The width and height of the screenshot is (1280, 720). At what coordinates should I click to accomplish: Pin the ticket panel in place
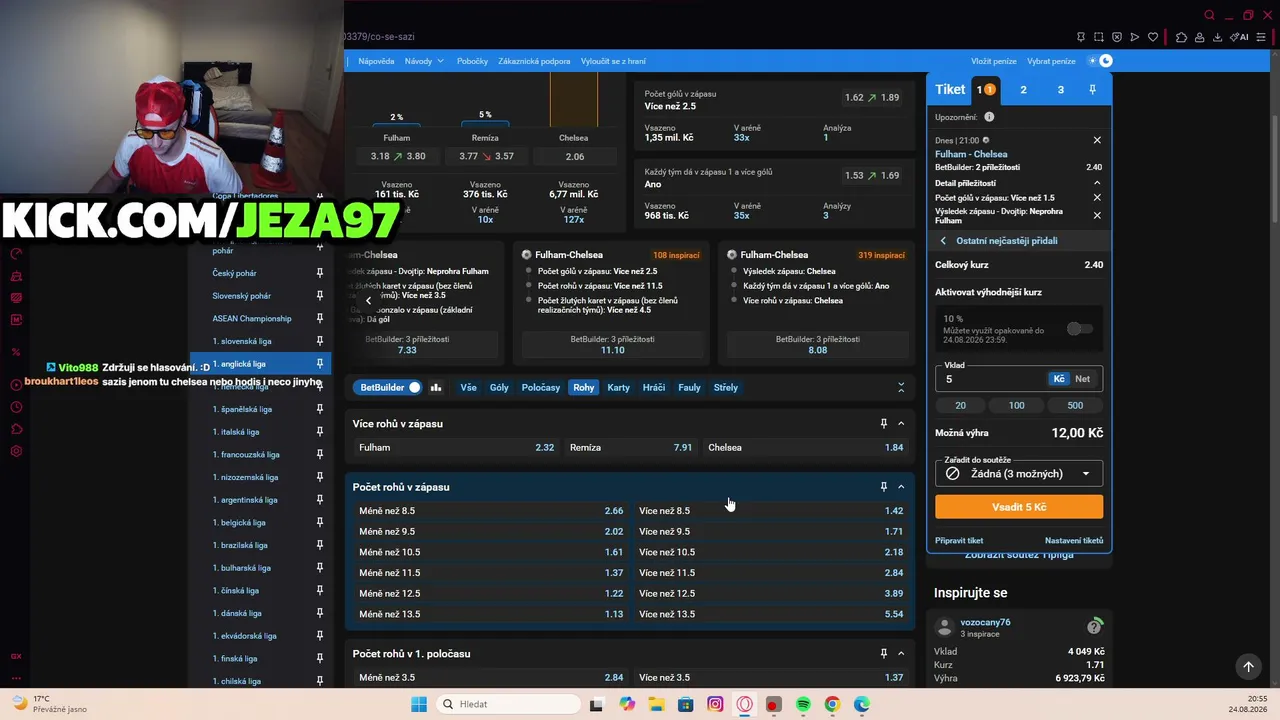point(1092,90)
